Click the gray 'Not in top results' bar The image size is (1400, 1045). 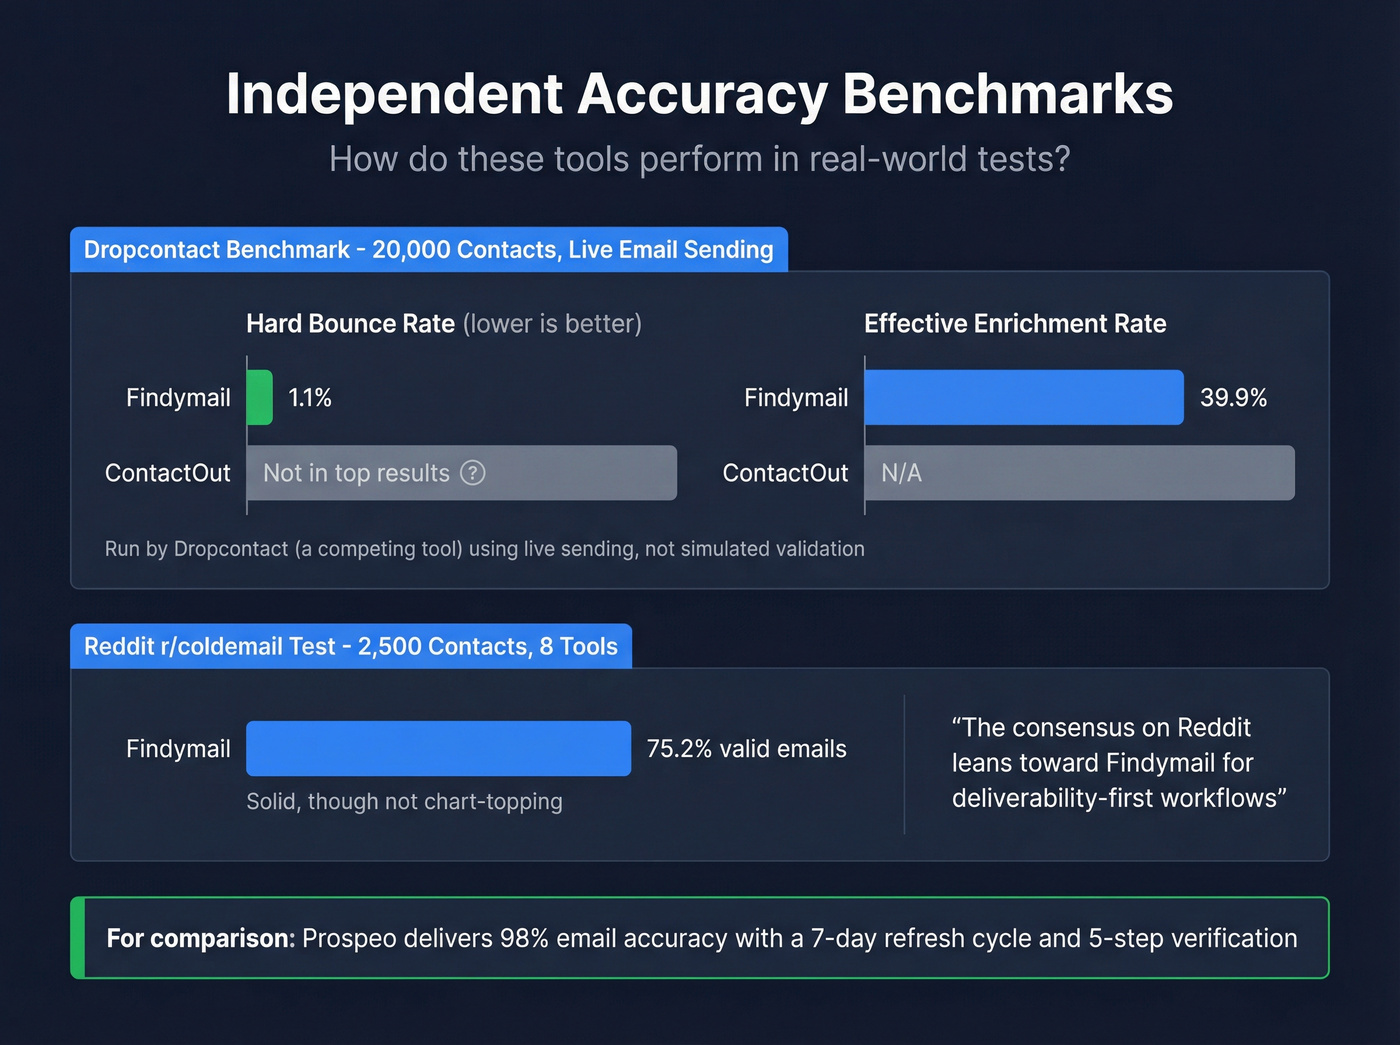click(462, 473)
